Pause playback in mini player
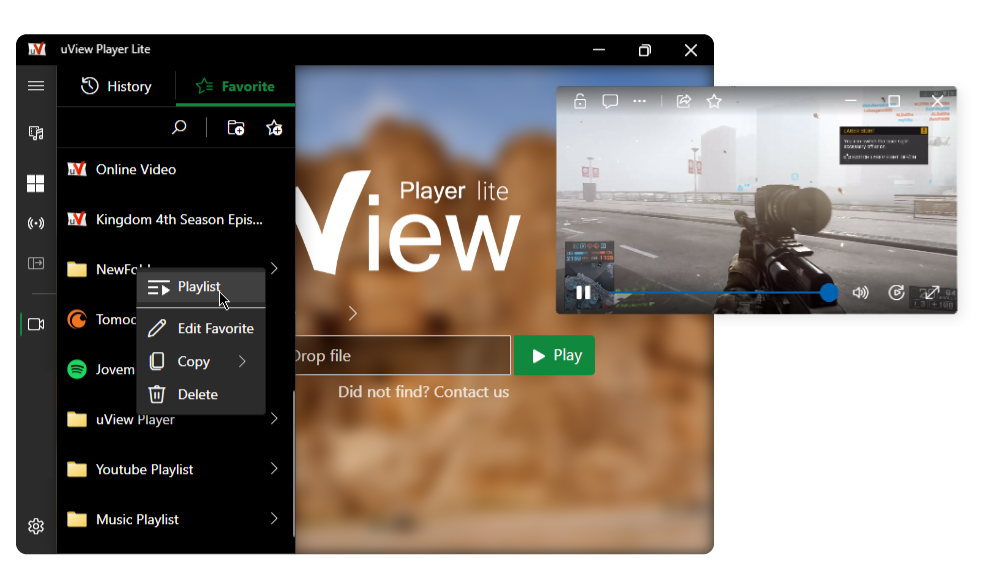Image resolution: width=1002 pixels, height=588 pixels. 583,293
